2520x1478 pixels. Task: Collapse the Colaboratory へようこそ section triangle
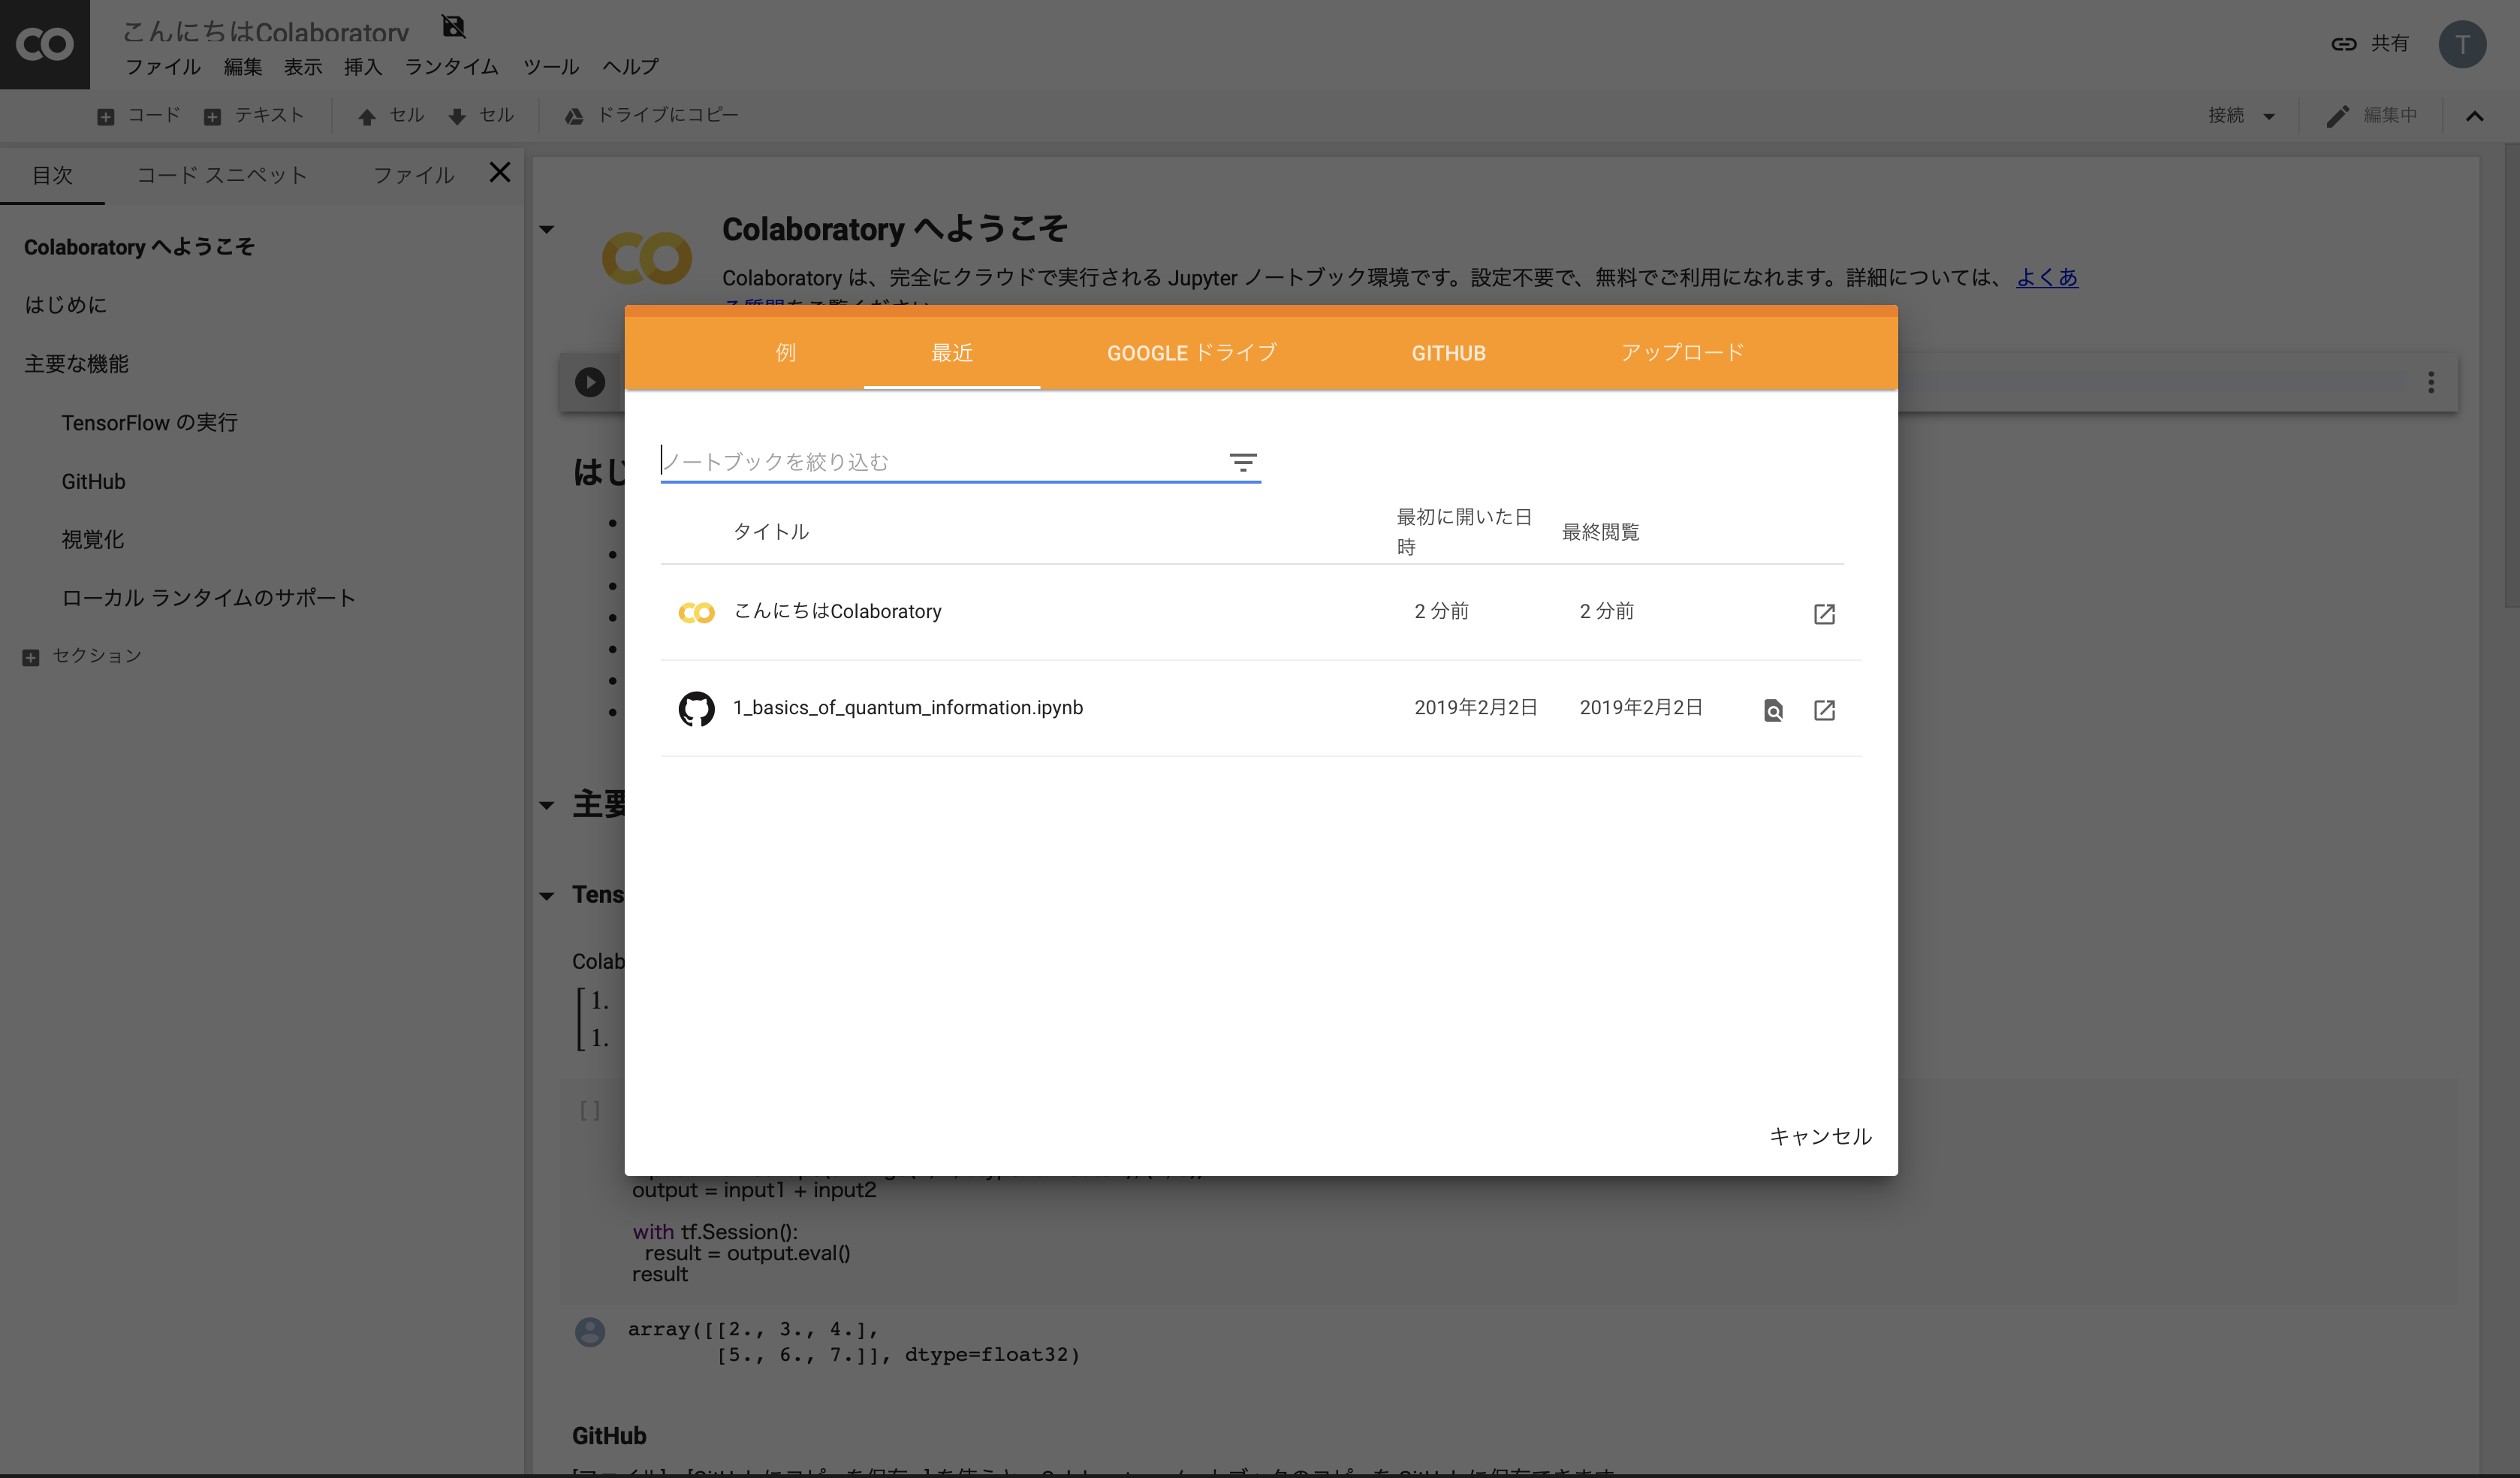pyautogui.click(x=547, y=230)
